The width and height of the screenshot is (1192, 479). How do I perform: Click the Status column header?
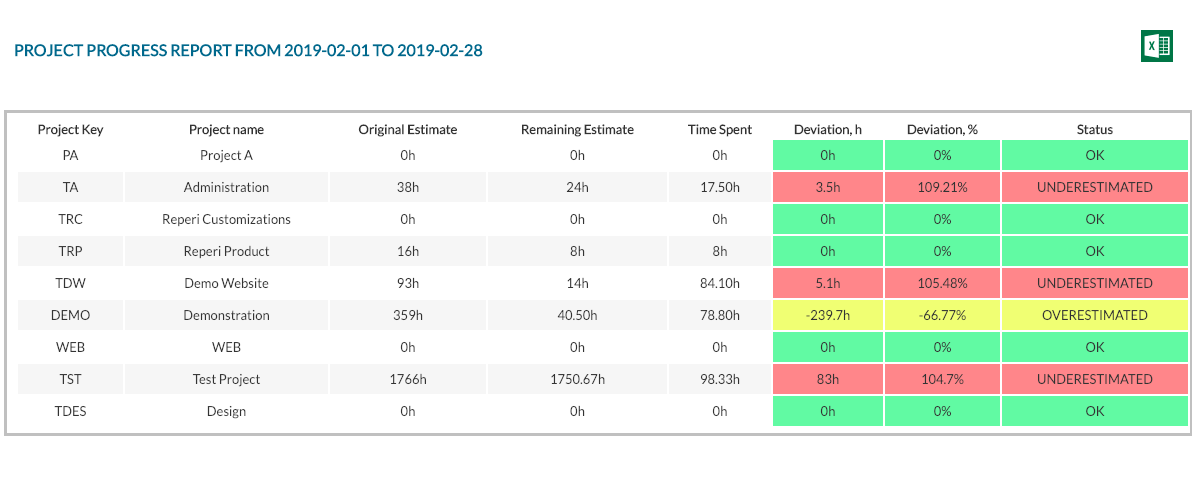pyautogui.click(x=1094, y=129)
